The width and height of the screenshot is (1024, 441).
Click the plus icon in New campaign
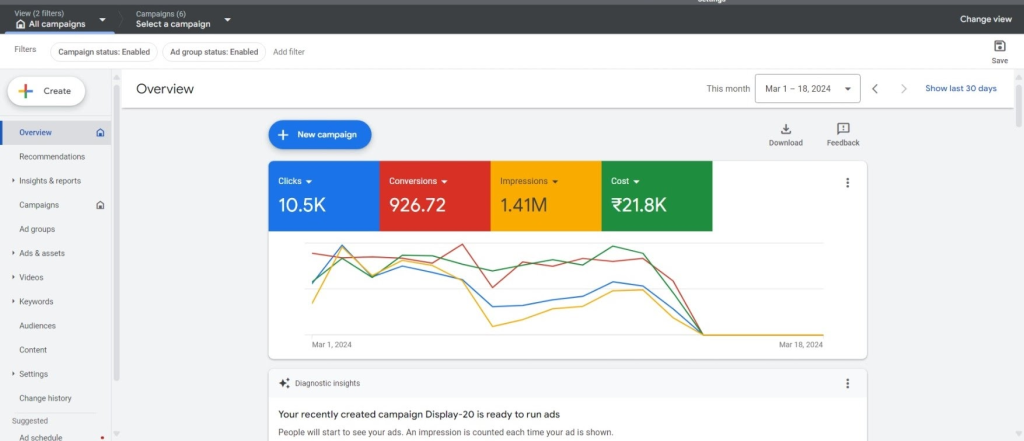pos(283,135)
